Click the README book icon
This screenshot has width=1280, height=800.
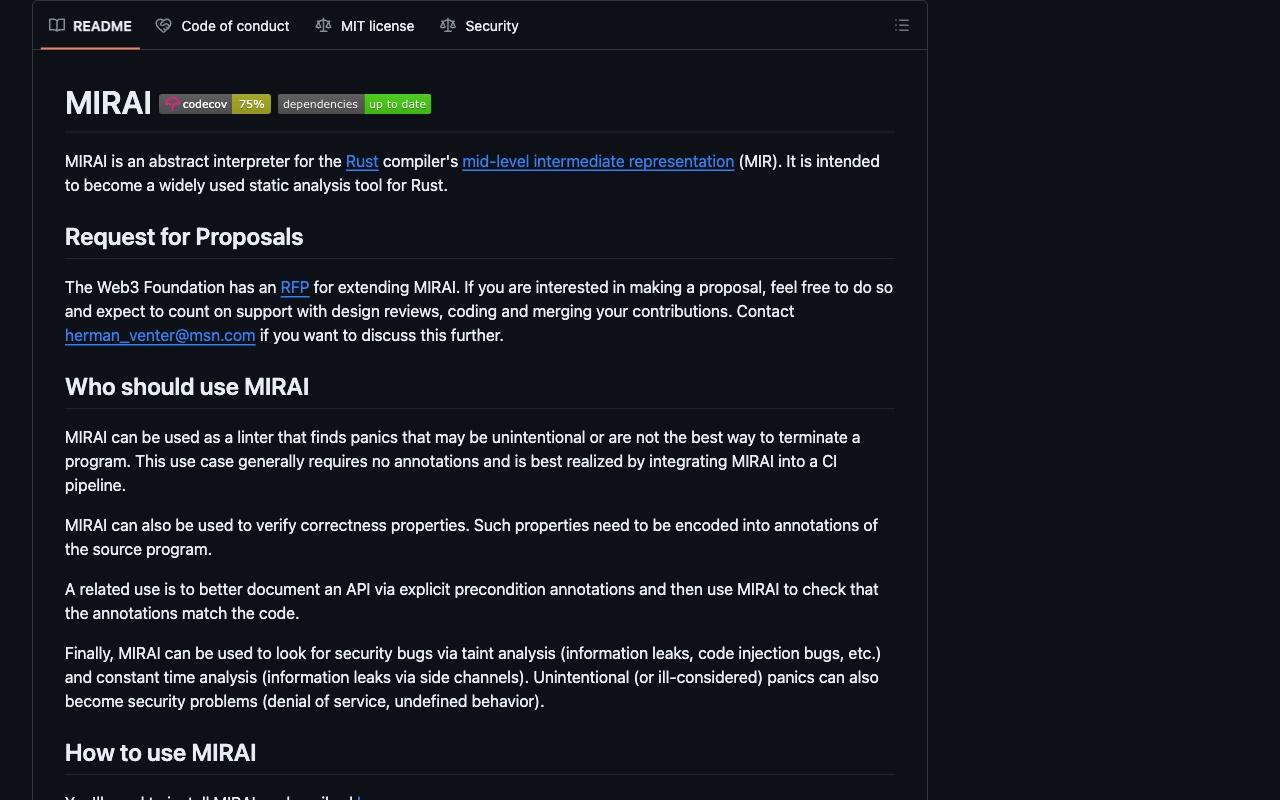(x=57, y=26)
